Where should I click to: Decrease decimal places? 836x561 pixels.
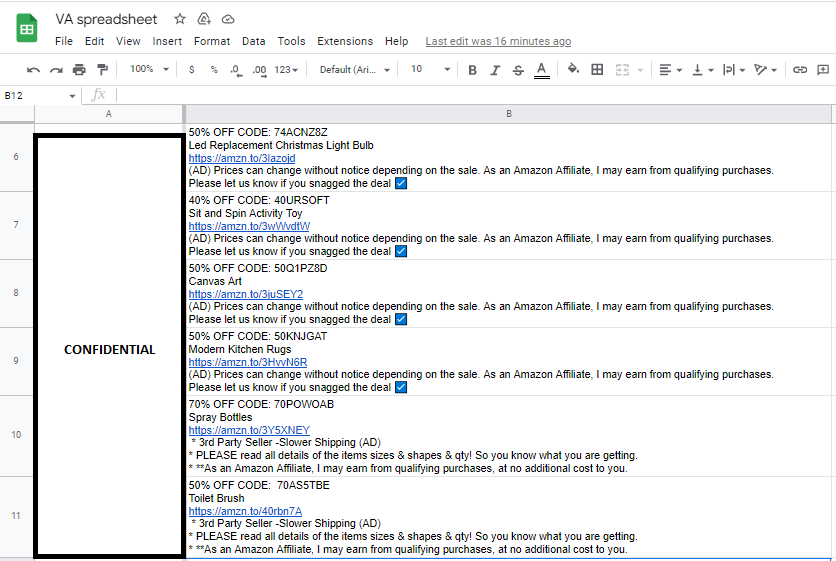(x=236, y=70)
